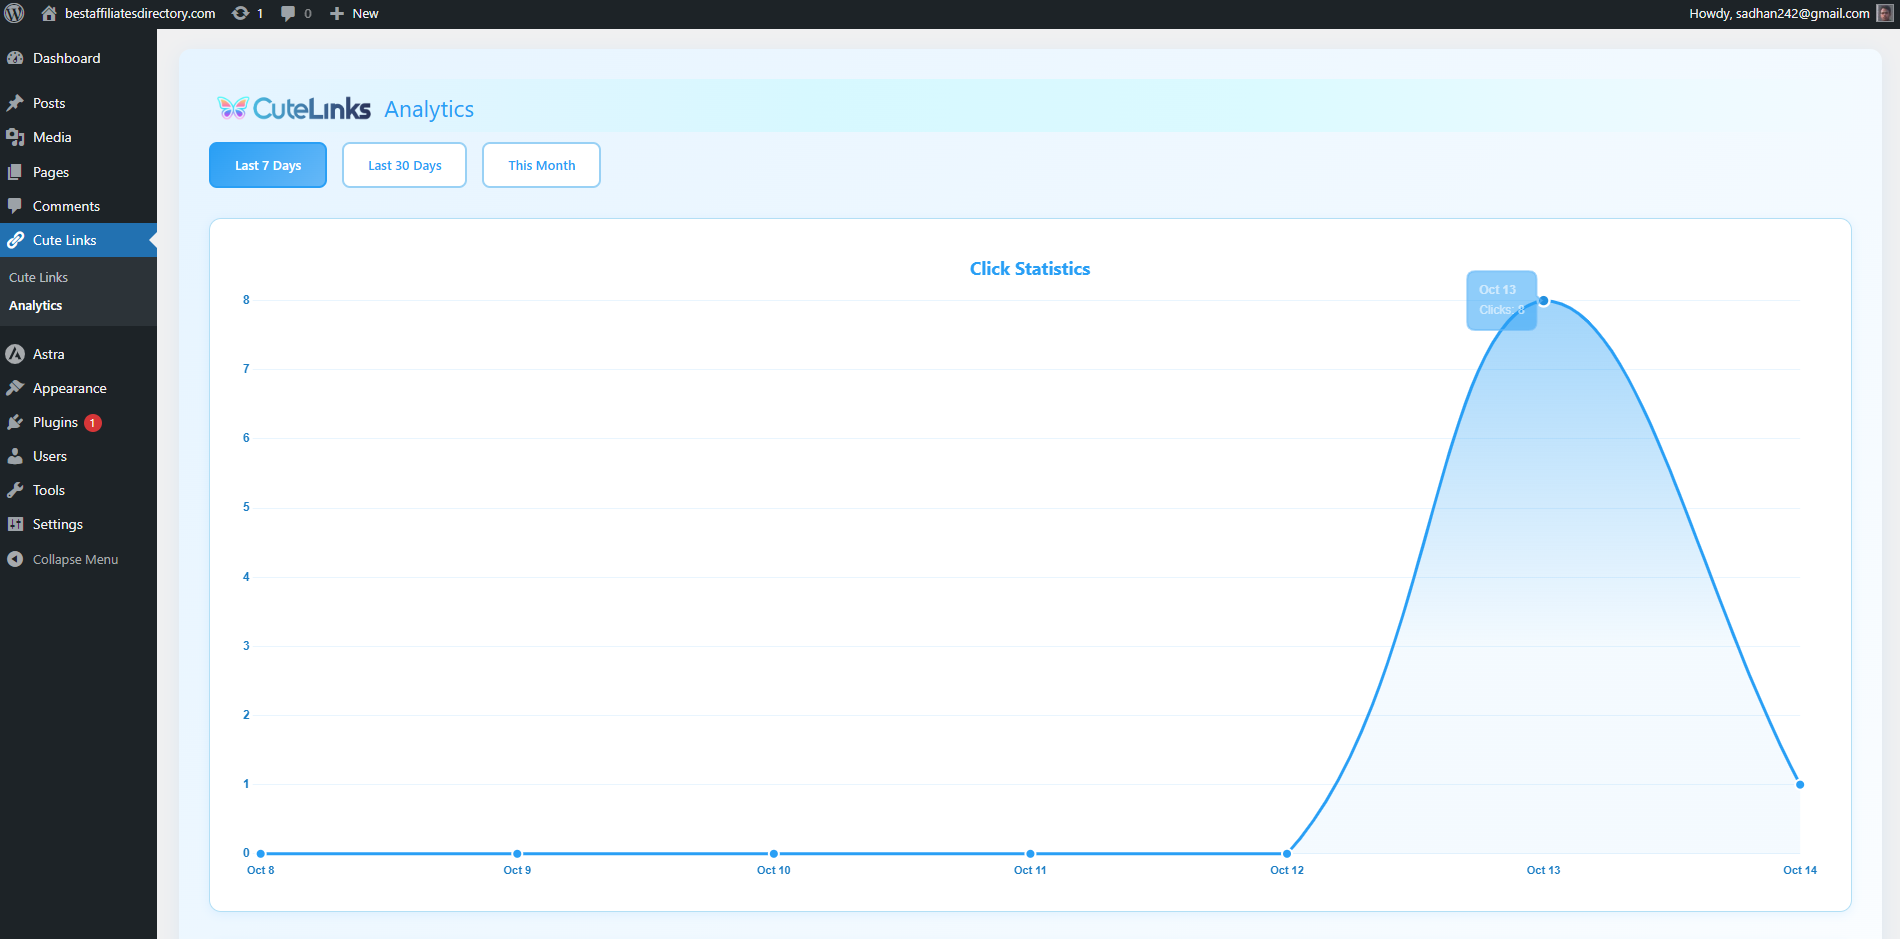Click the Dashboard gauge icon
This screenshot has width=1900, height=939.
click(15, 58)
